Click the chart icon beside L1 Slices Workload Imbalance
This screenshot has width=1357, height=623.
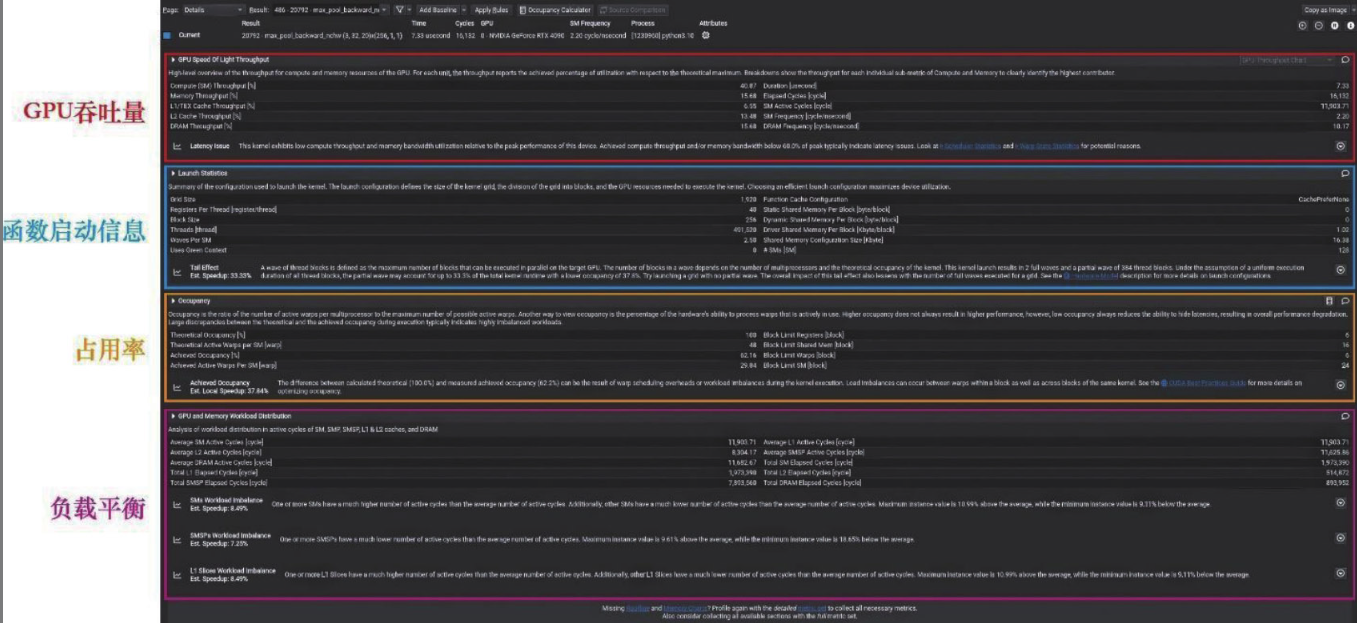tap(177, 574)
